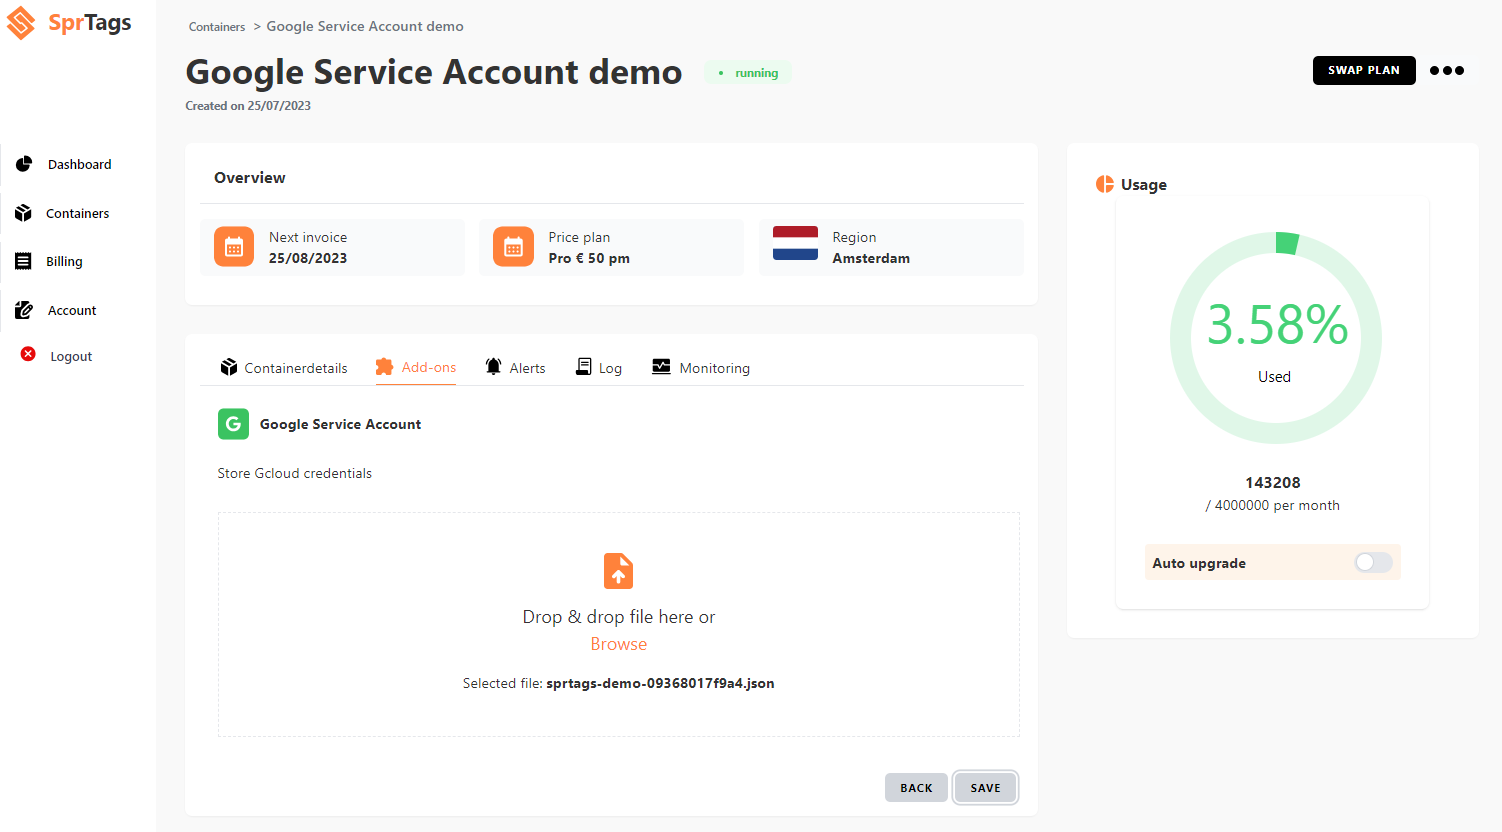Click 'Created on 25/07/2023' text

[248, 106]
